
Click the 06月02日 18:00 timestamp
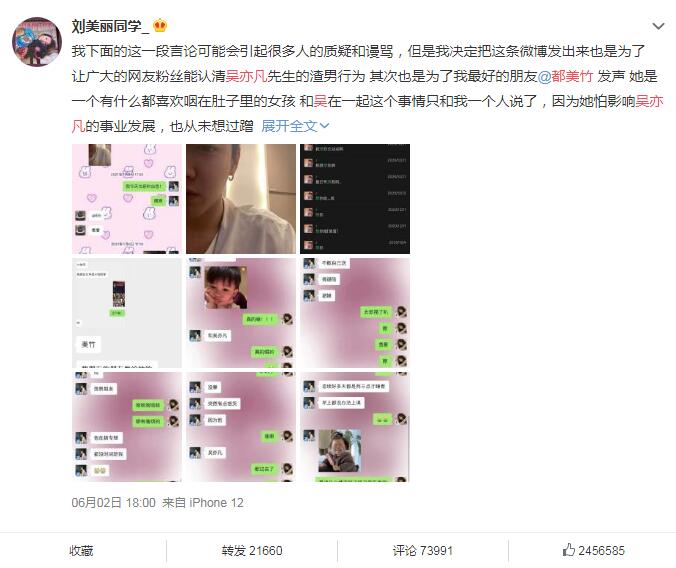113,502
